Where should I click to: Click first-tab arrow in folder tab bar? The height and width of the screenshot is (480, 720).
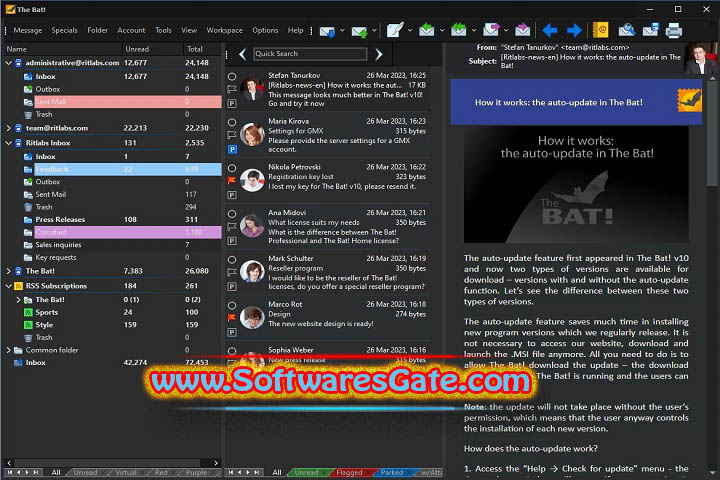point(10,472)
